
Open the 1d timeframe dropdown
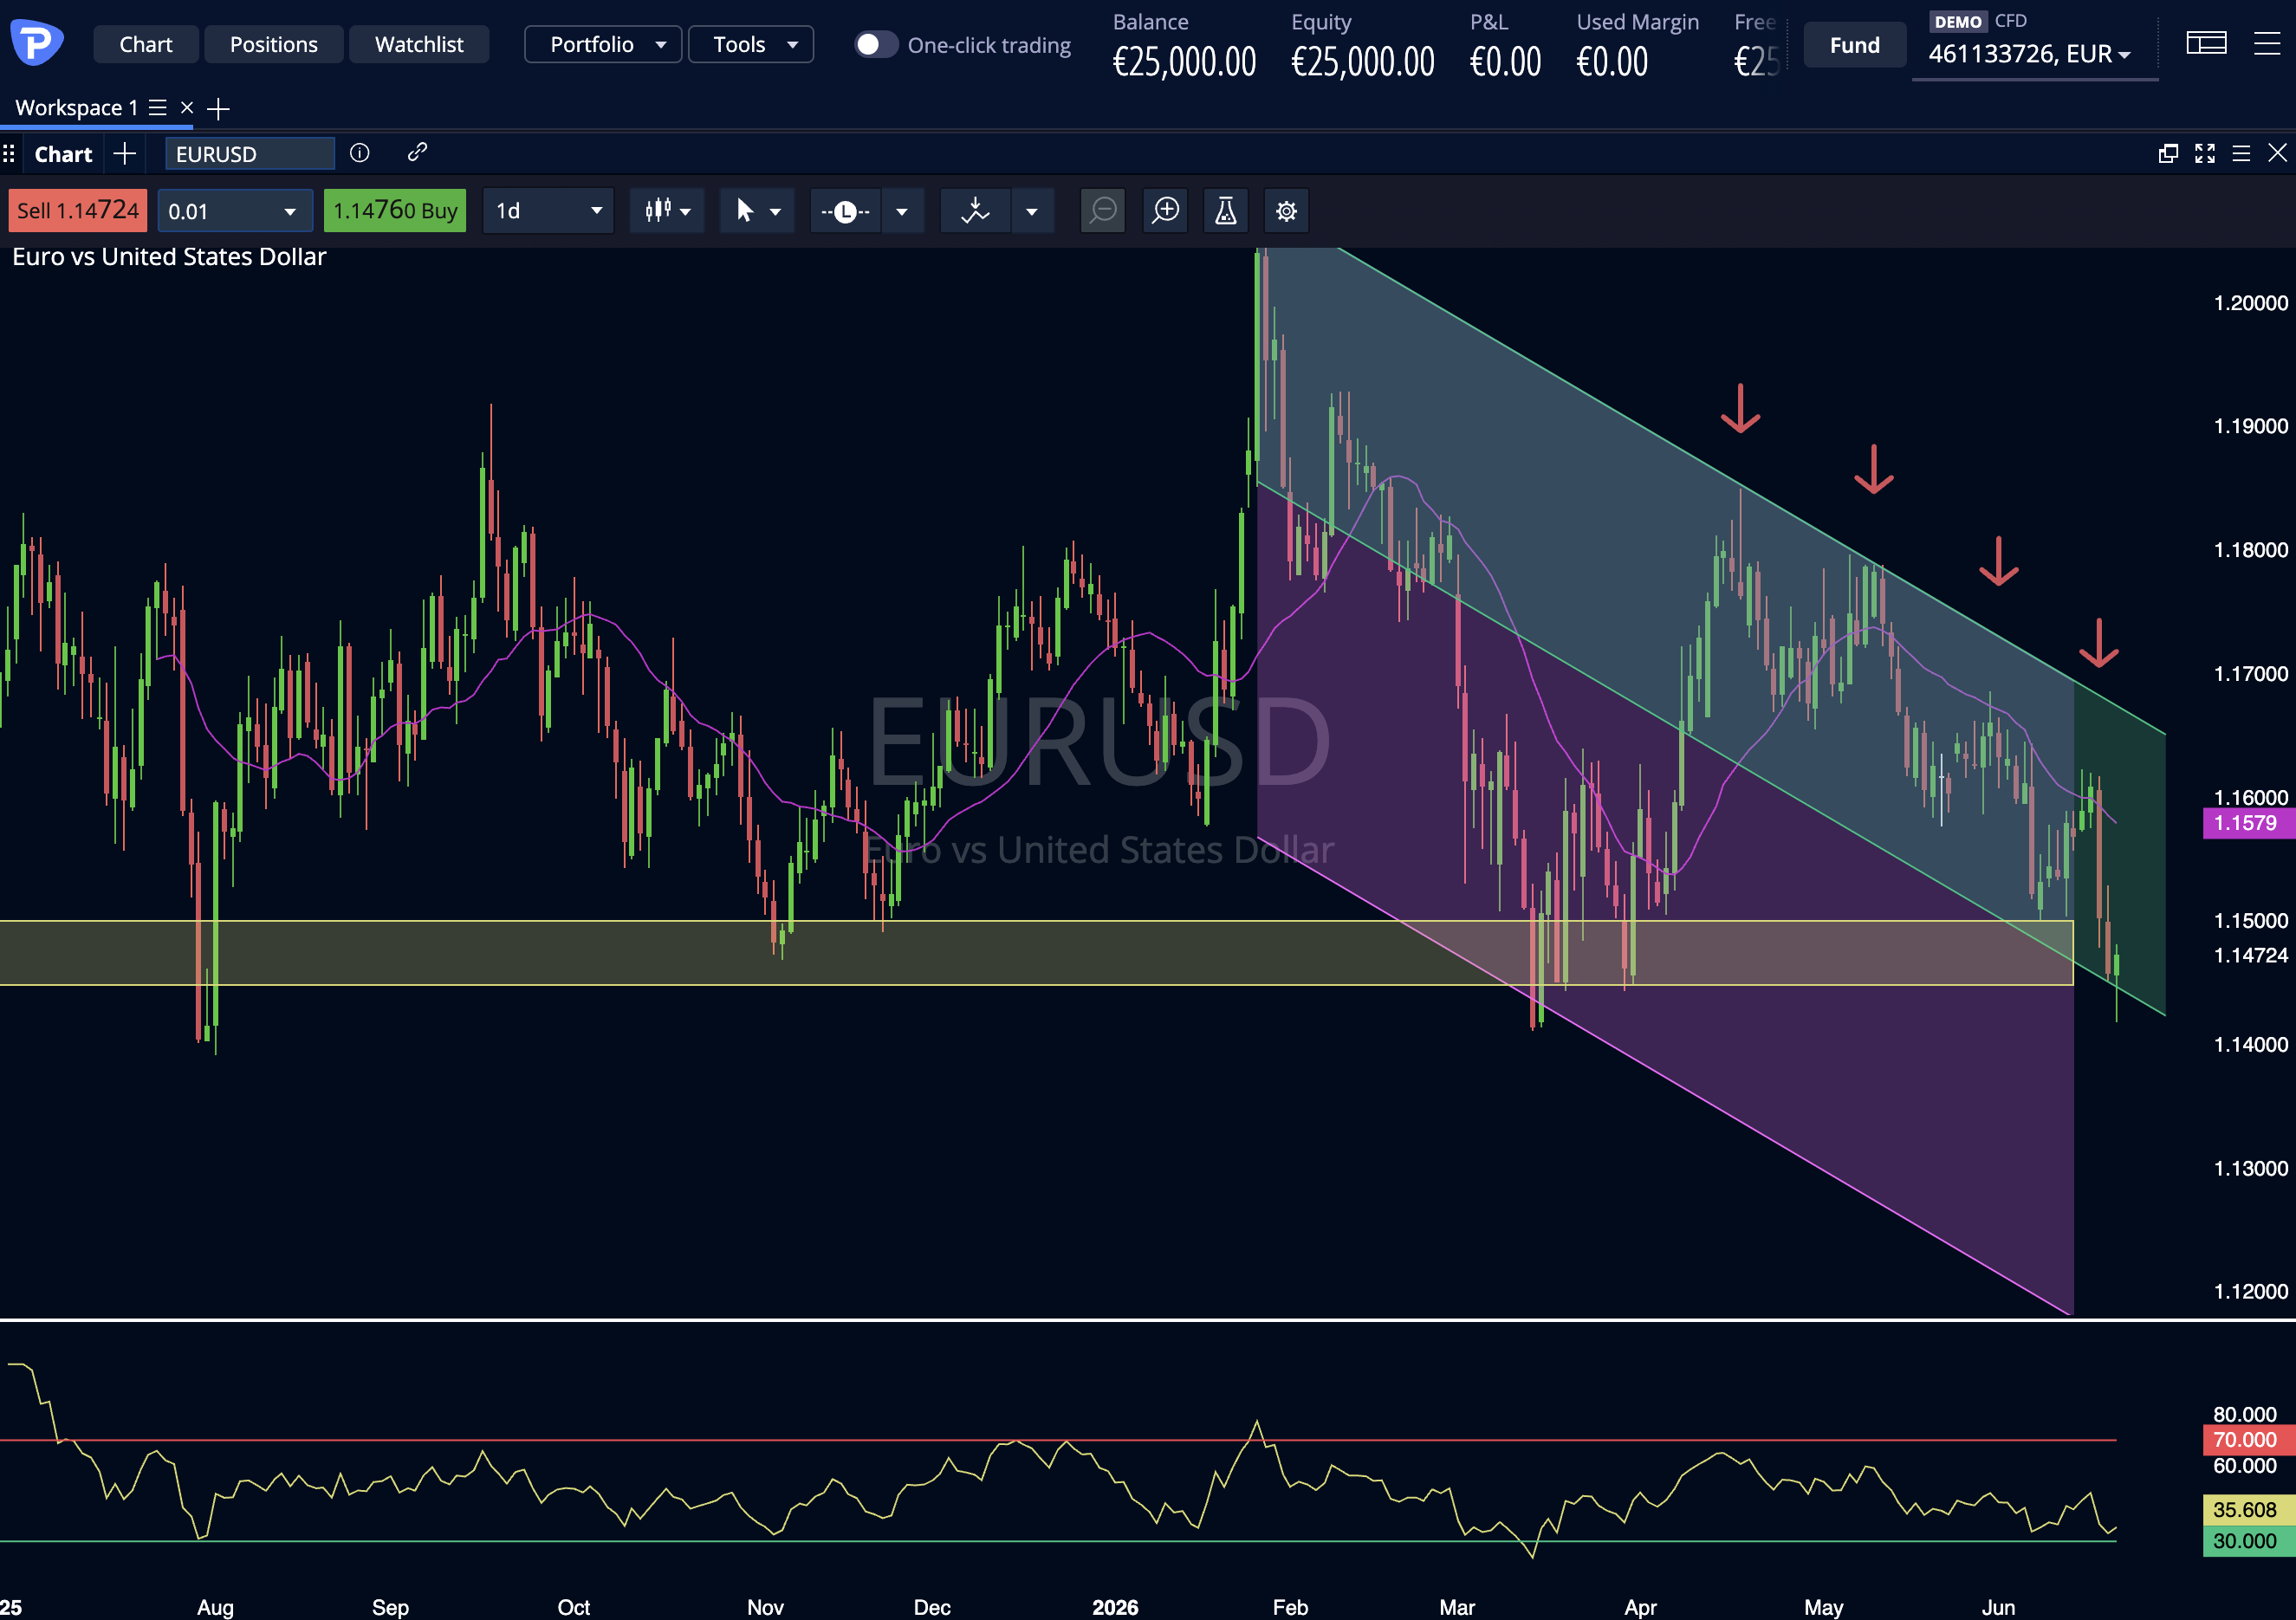548,211
